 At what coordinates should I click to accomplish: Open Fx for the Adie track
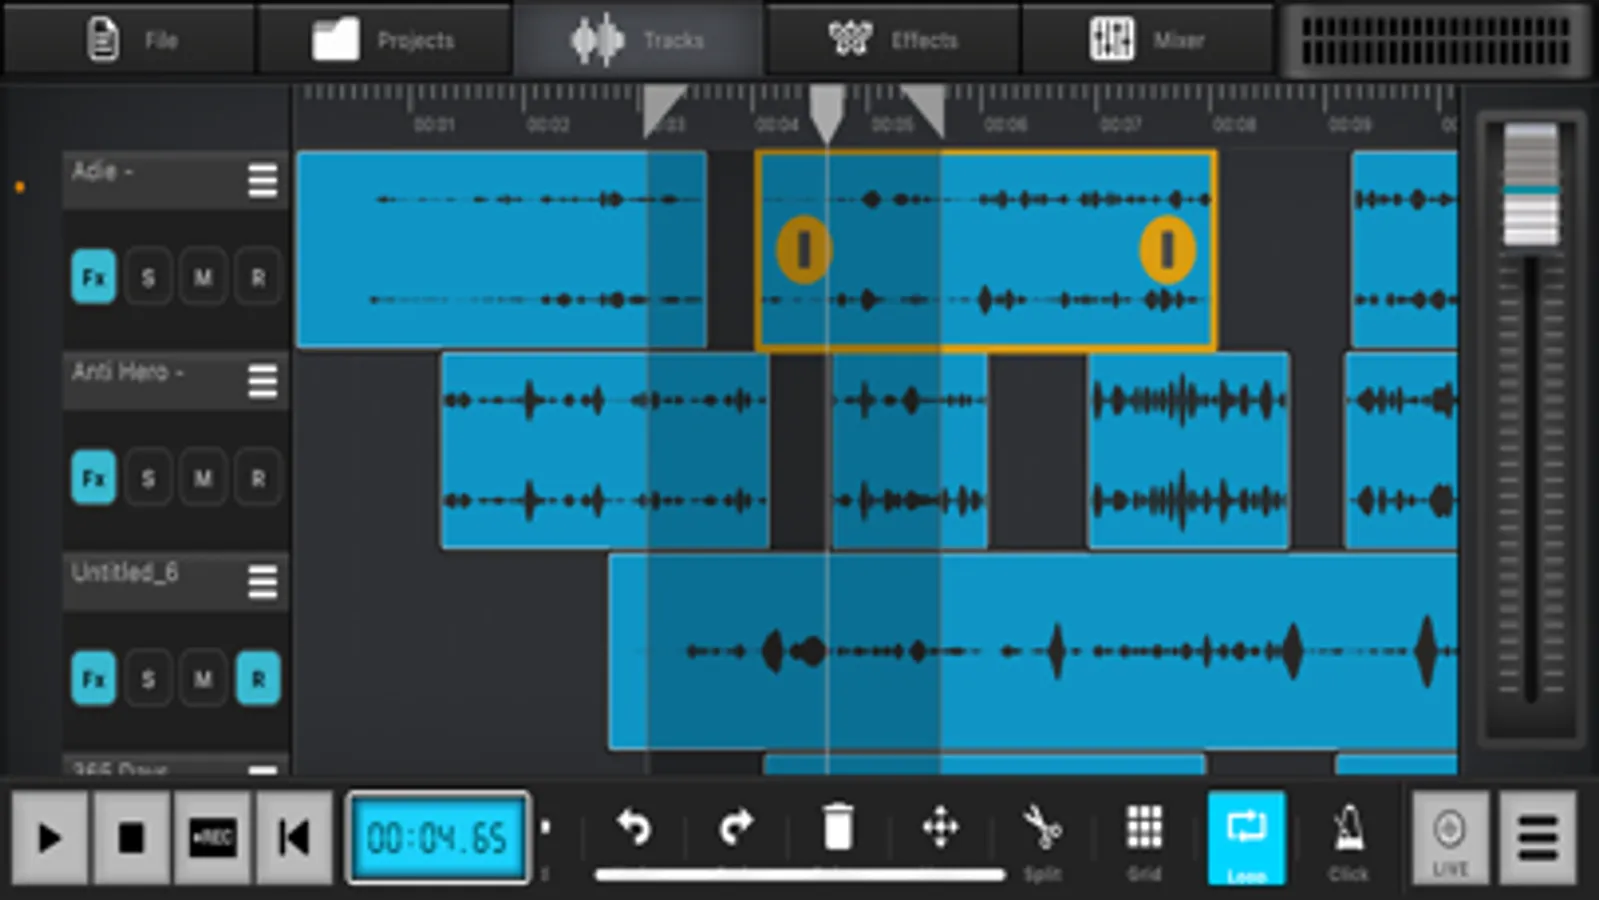(93, 277)
